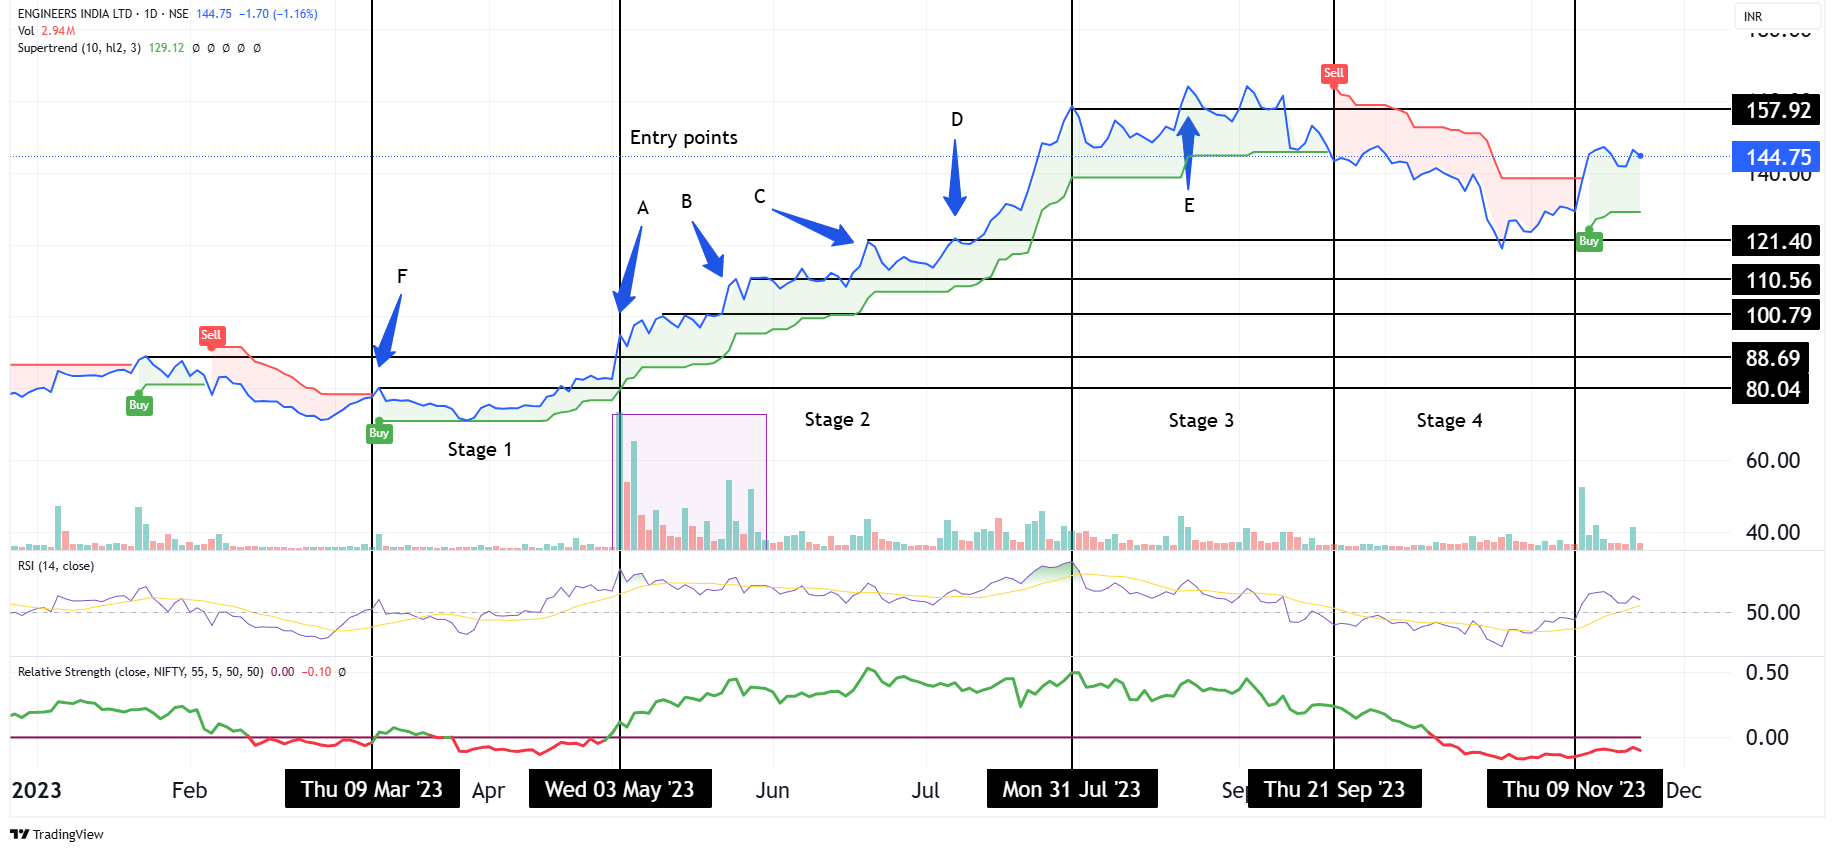Click the Wed 03 May '23 date label
1835x852 pixels.
click(619, 789)
